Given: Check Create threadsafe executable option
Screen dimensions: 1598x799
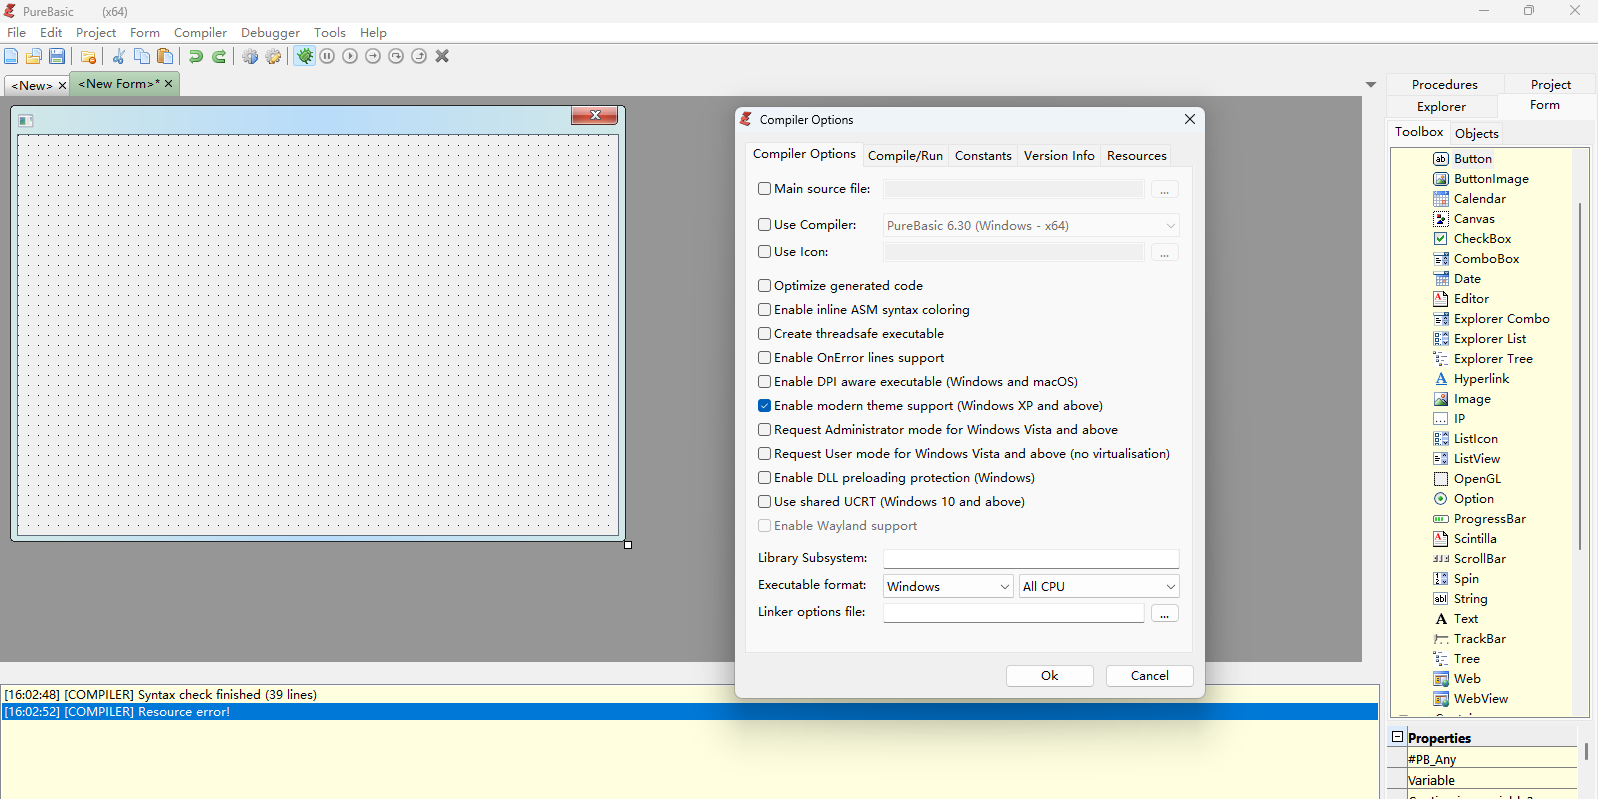Looking at the screenshot, I should coord(765,334).
